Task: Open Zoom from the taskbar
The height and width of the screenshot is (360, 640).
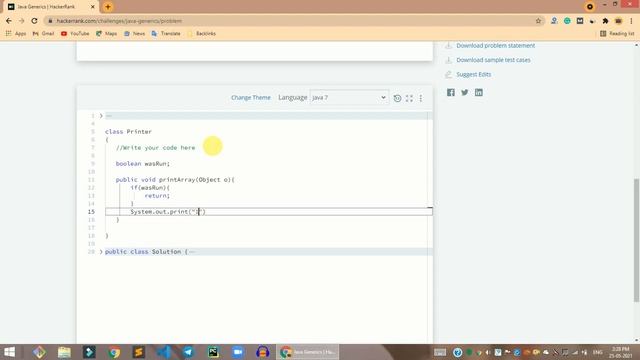Action: [x=238, y=352]
